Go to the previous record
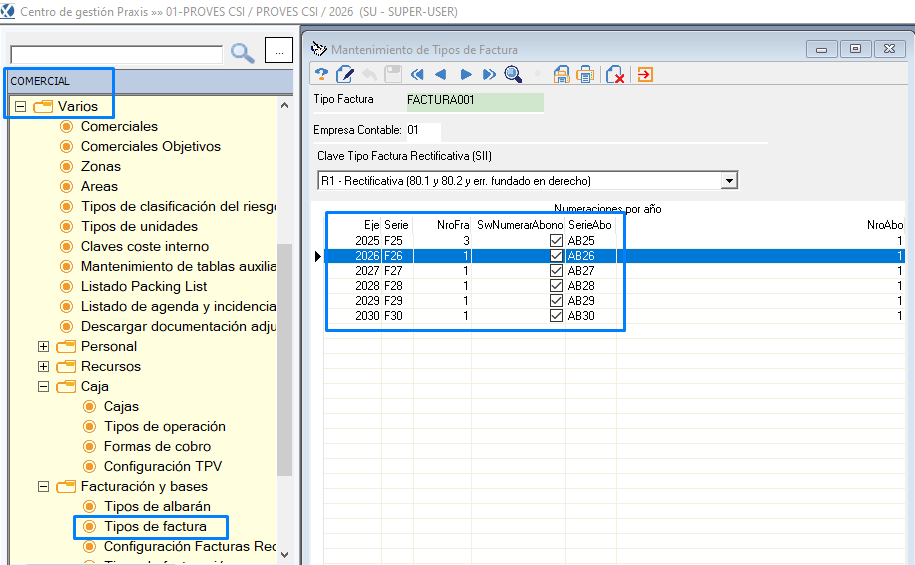Screen dimensions: 915x565 (441, 75)
